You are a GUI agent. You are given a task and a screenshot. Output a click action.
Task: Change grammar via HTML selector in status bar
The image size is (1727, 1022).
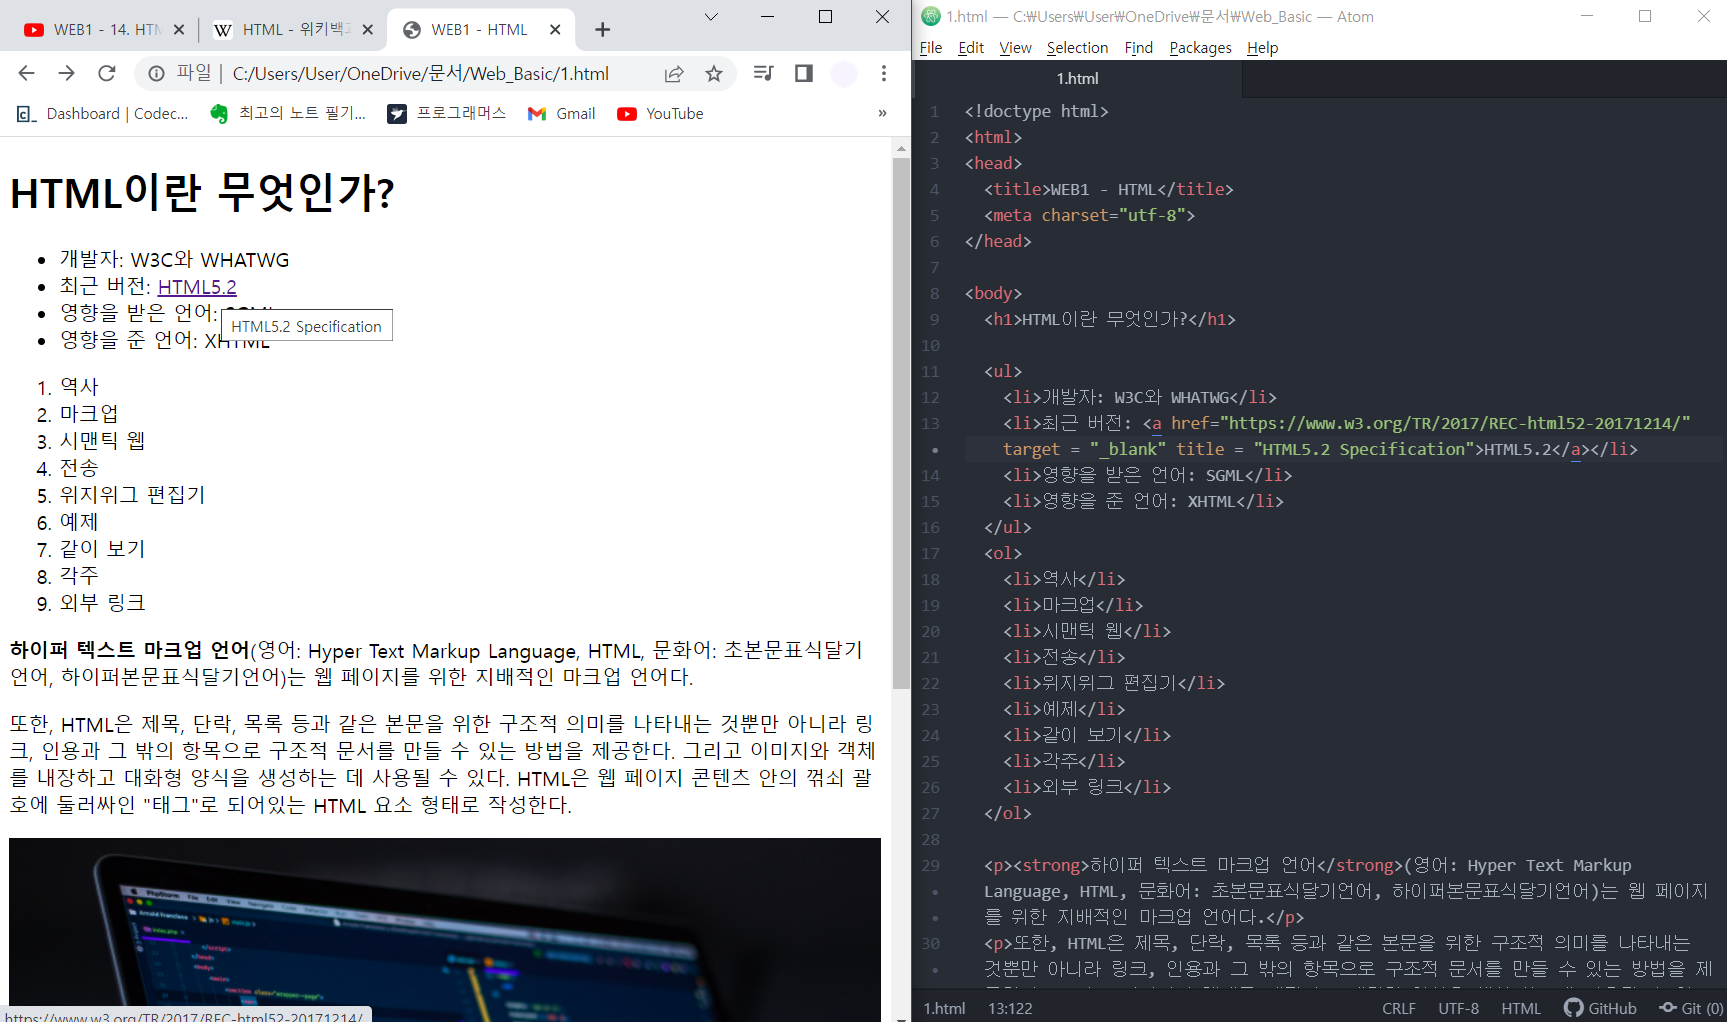pos(1521,1008)
